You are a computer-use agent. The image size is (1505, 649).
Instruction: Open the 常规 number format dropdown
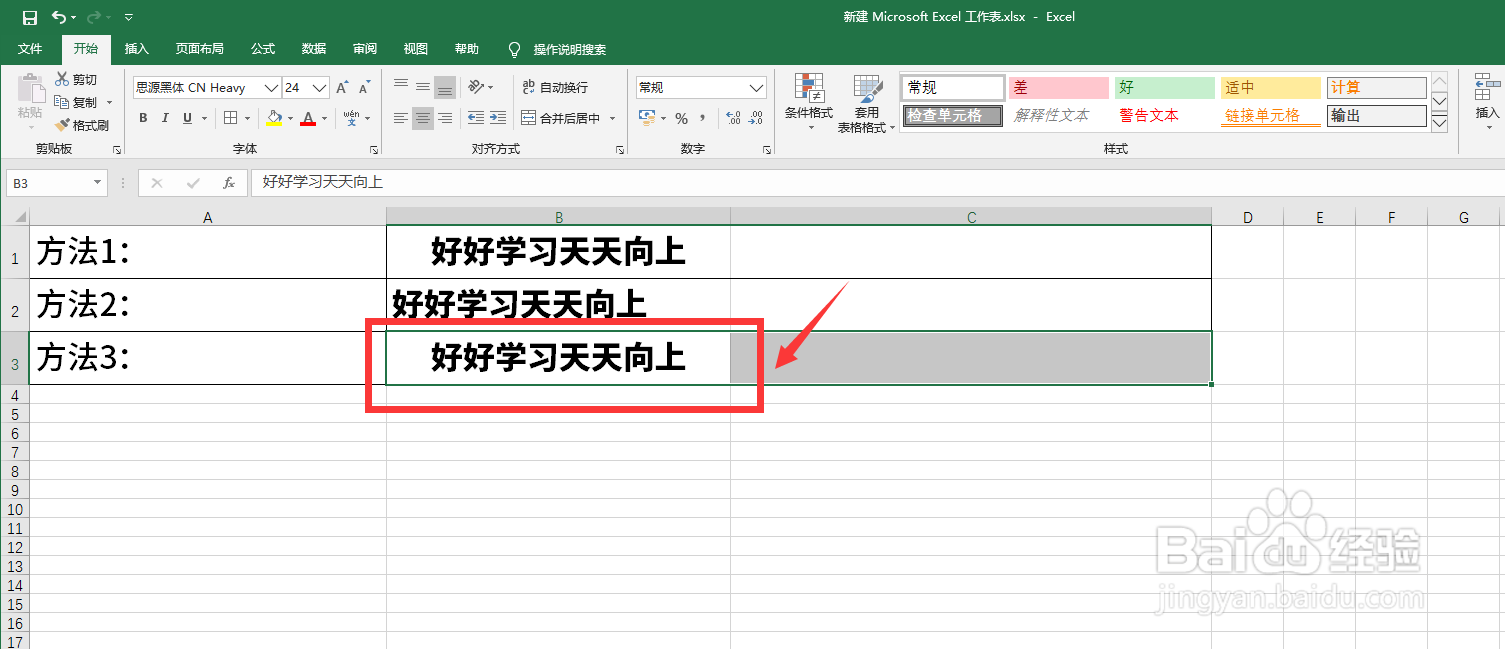756,87
